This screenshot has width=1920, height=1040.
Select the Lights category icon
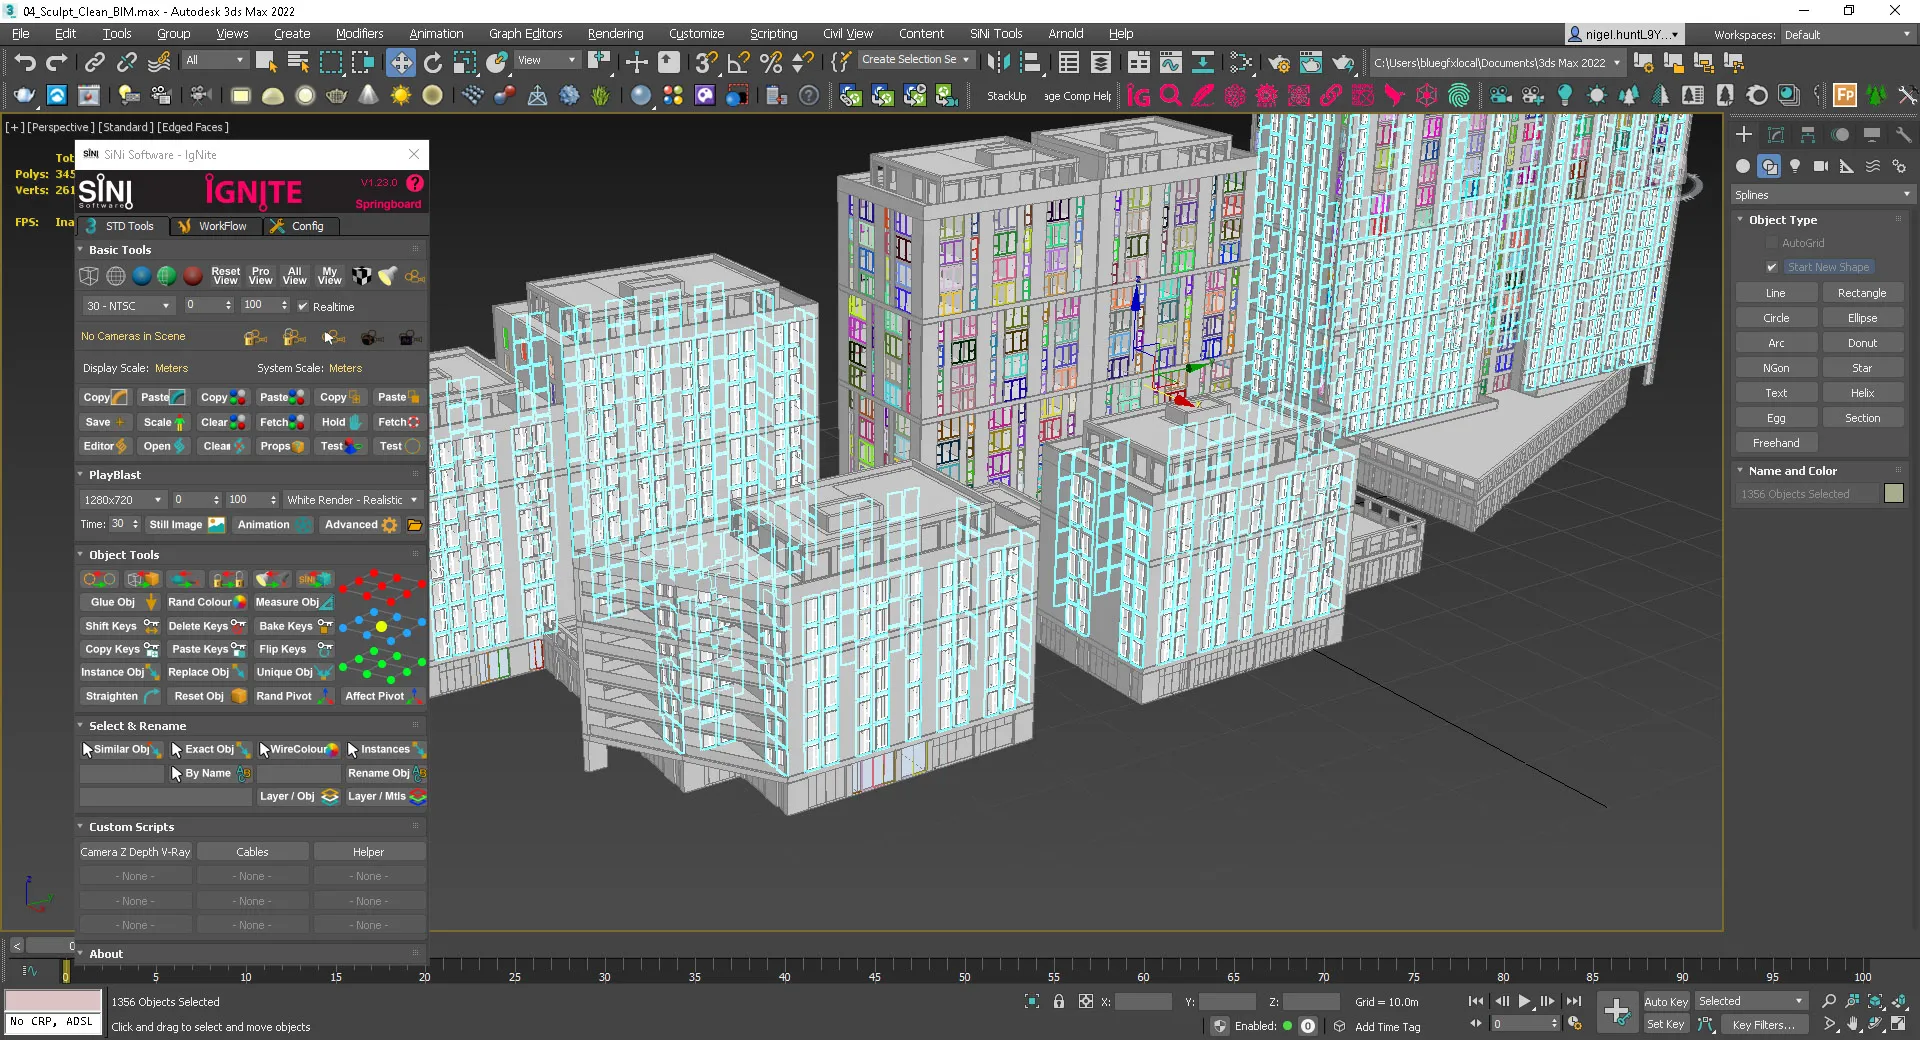pyautogui.click(x=1795, y=167)
